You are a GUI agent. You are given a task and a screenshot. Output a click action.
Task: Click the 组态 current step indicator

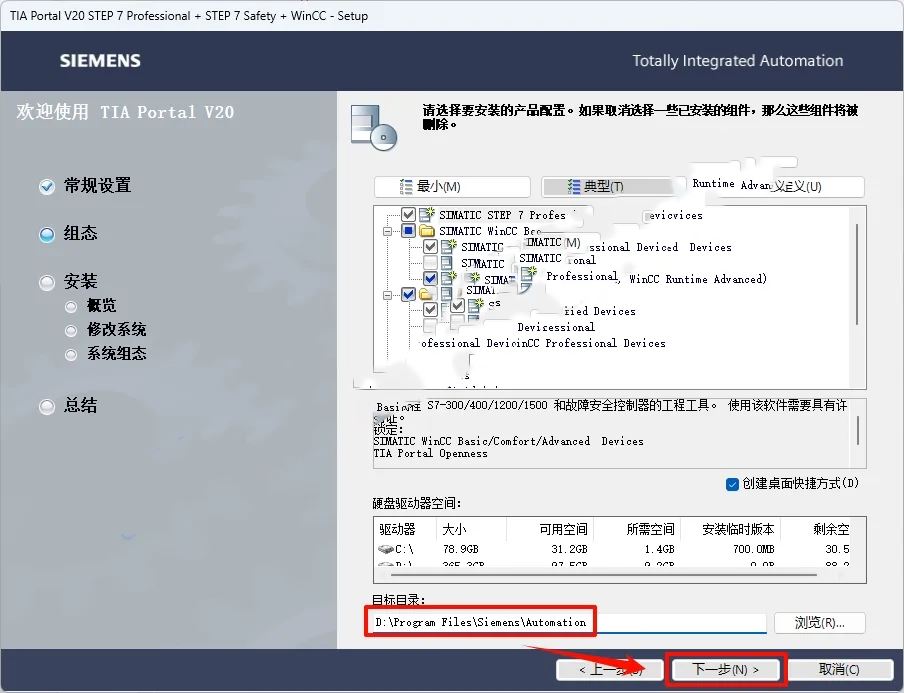[46, 234]
